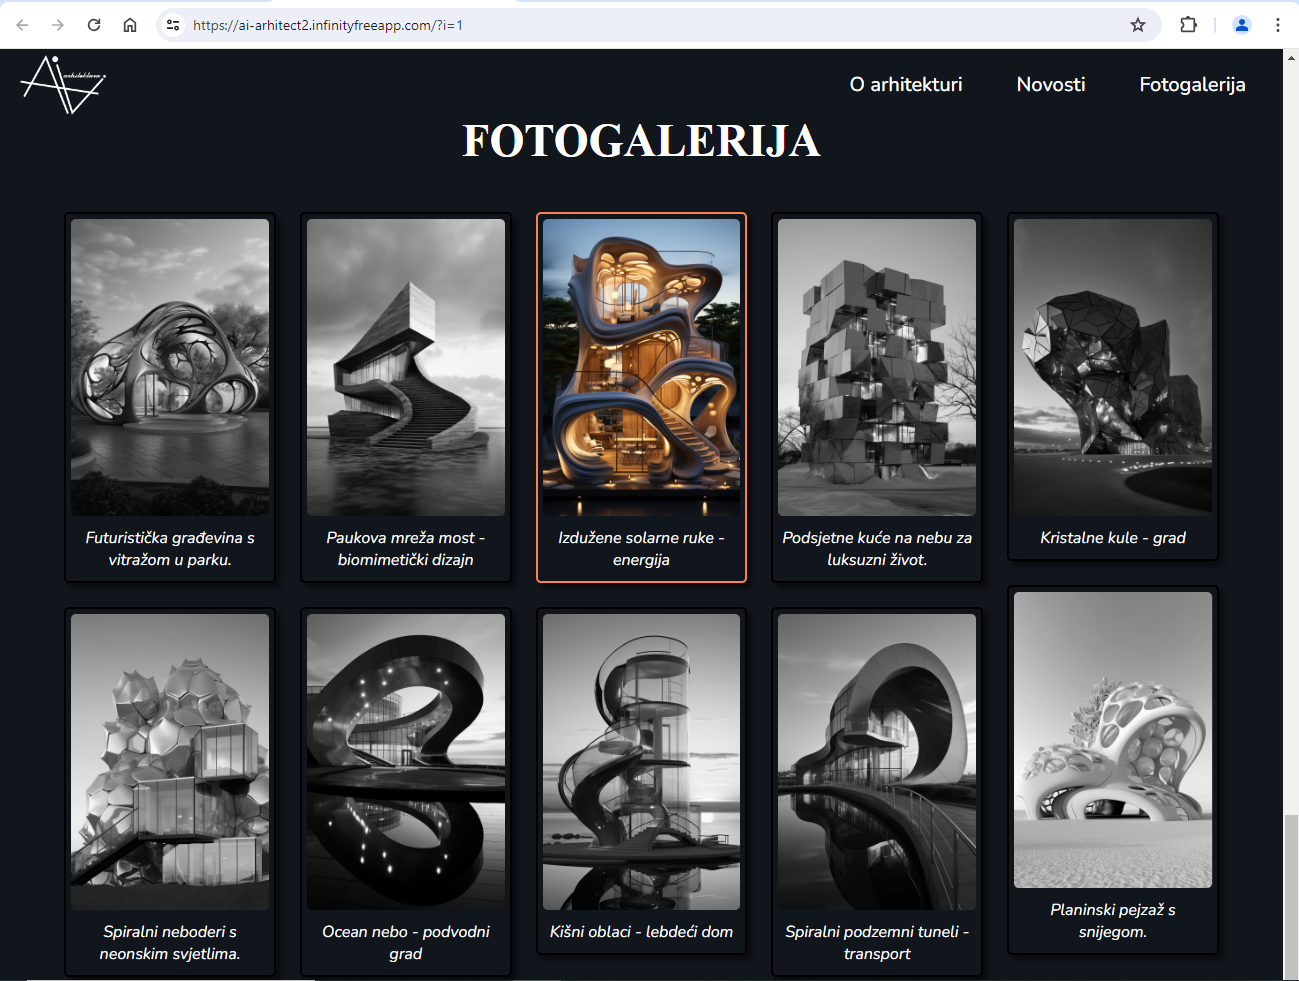The image size is (1299, 981).
Task: Click the AI arhitektura site logo
Action: coord(63,85)
